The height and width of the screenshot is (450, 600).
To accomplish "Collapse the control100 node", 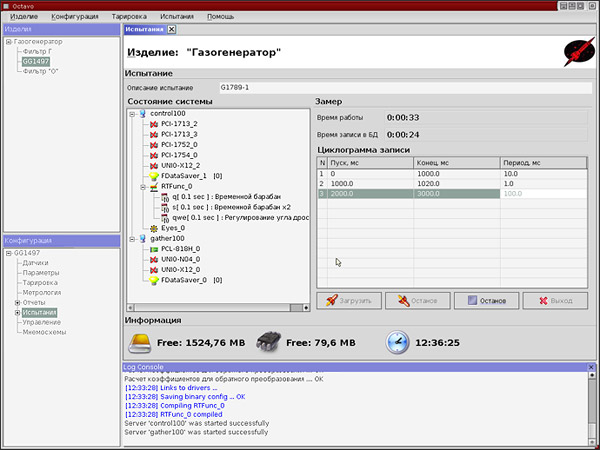I will coord(132,114).
